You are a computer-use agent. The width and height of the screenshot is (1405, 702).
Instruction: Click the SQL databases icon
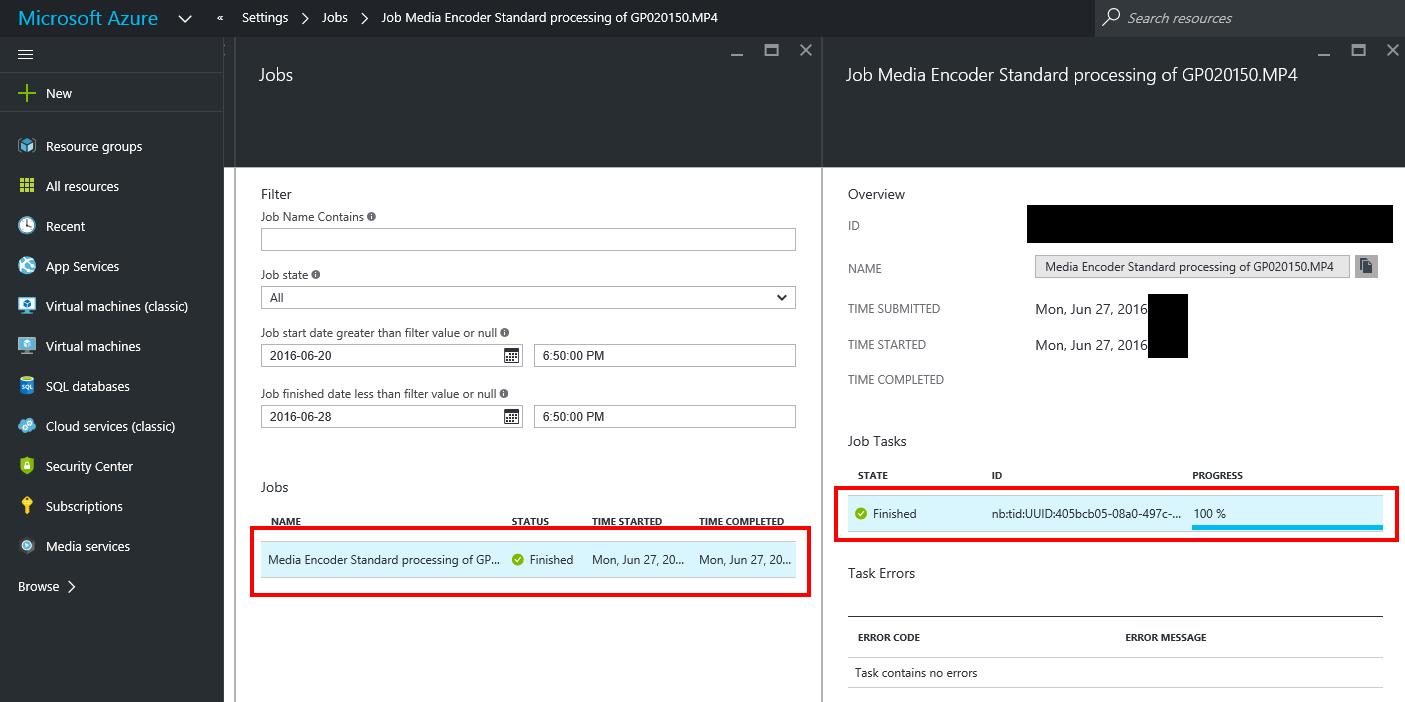point(27,386)
